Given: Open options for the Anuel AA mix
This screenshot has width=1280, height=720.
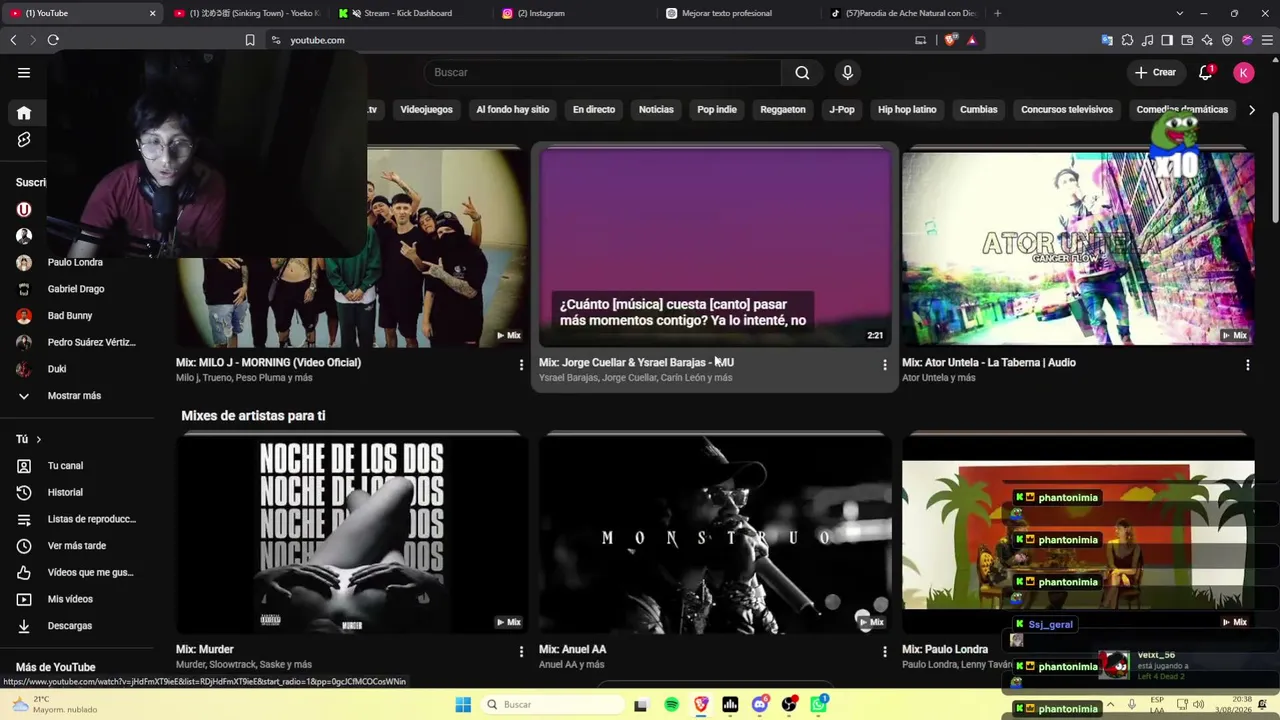Looking at the screenshot, I should [x=884, y=652].
